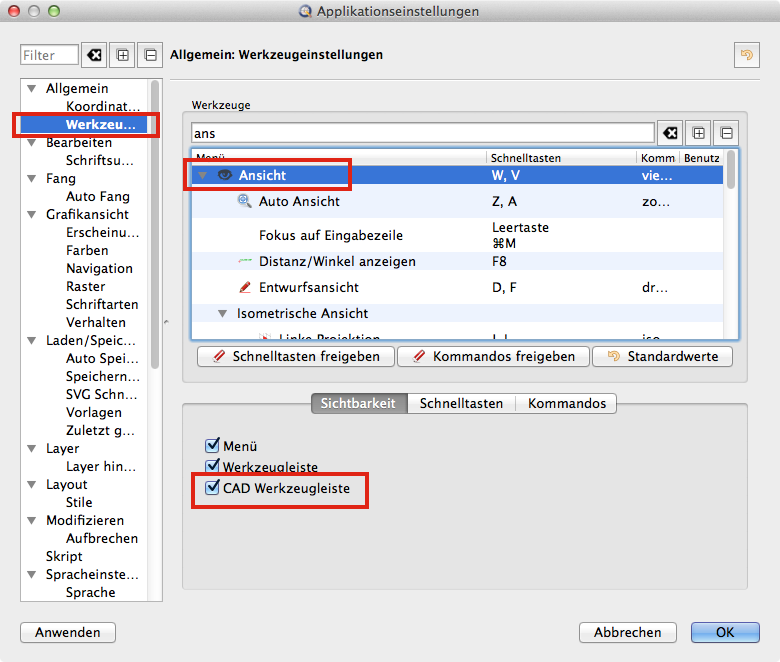This screenshot has height=662, width=780.
Task: Click the reset arrow icon at top right
Action: click(746, 55)
